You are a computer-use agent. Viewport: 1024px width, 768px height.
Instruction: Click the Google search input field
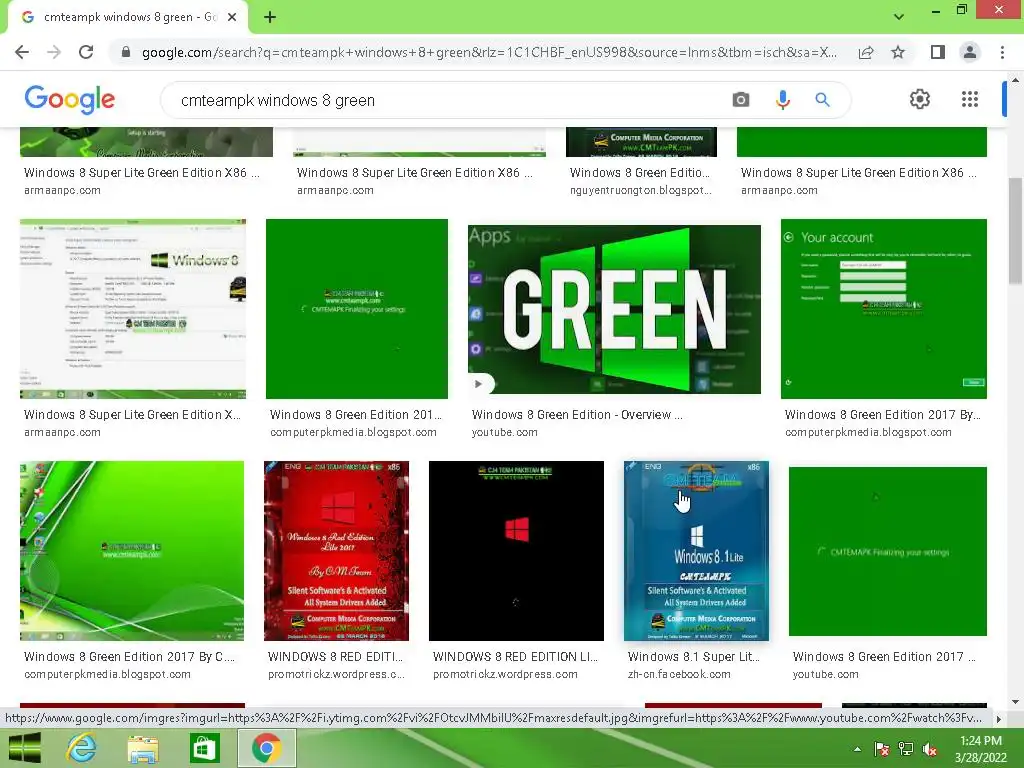point(451,100)
